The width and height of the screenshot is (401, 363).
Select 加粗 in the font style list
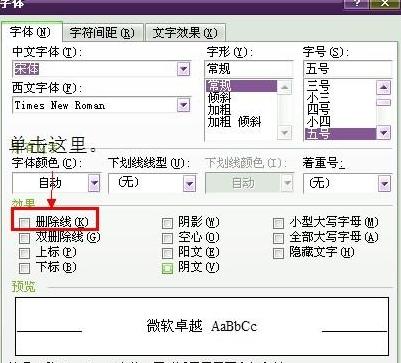point(242,110)
